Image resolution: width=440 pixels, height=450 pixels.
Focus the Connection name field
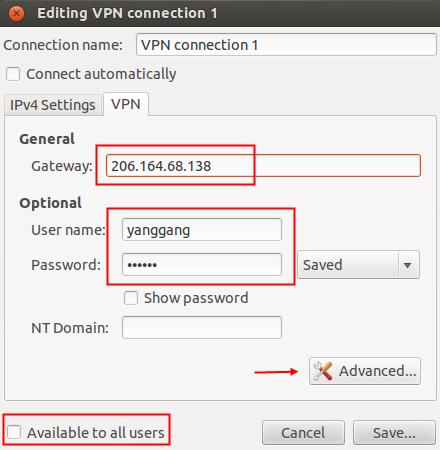pos(286,45)
